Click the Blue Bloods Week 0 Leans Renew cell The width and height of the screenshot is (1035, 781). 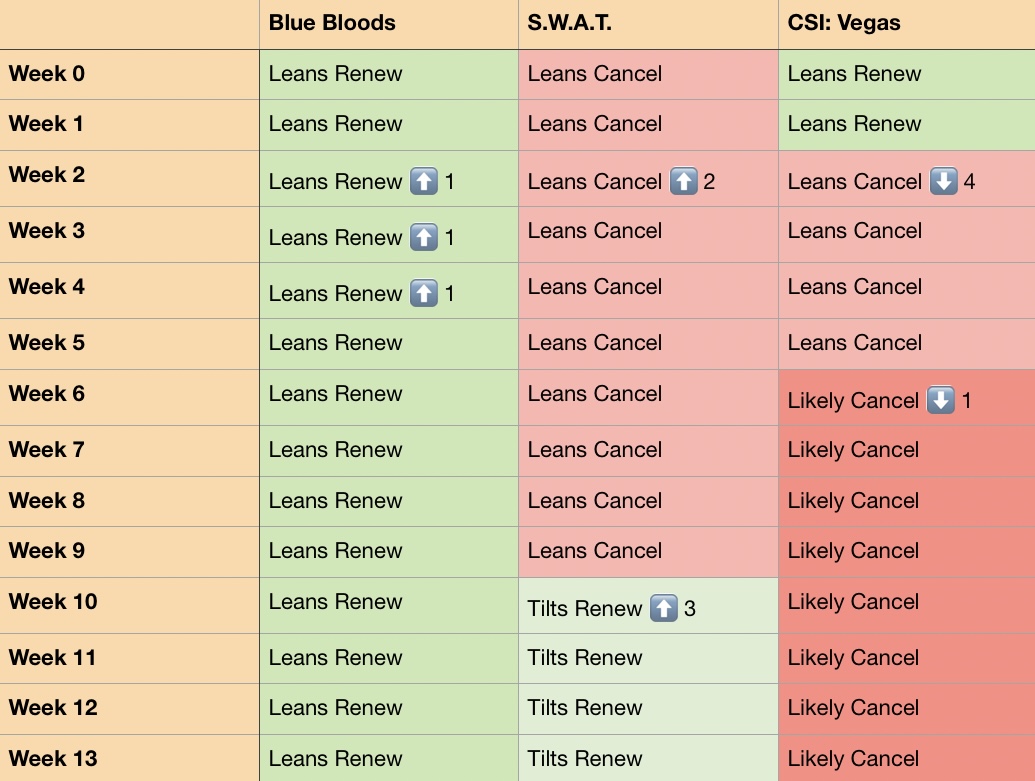coord(389,75)
